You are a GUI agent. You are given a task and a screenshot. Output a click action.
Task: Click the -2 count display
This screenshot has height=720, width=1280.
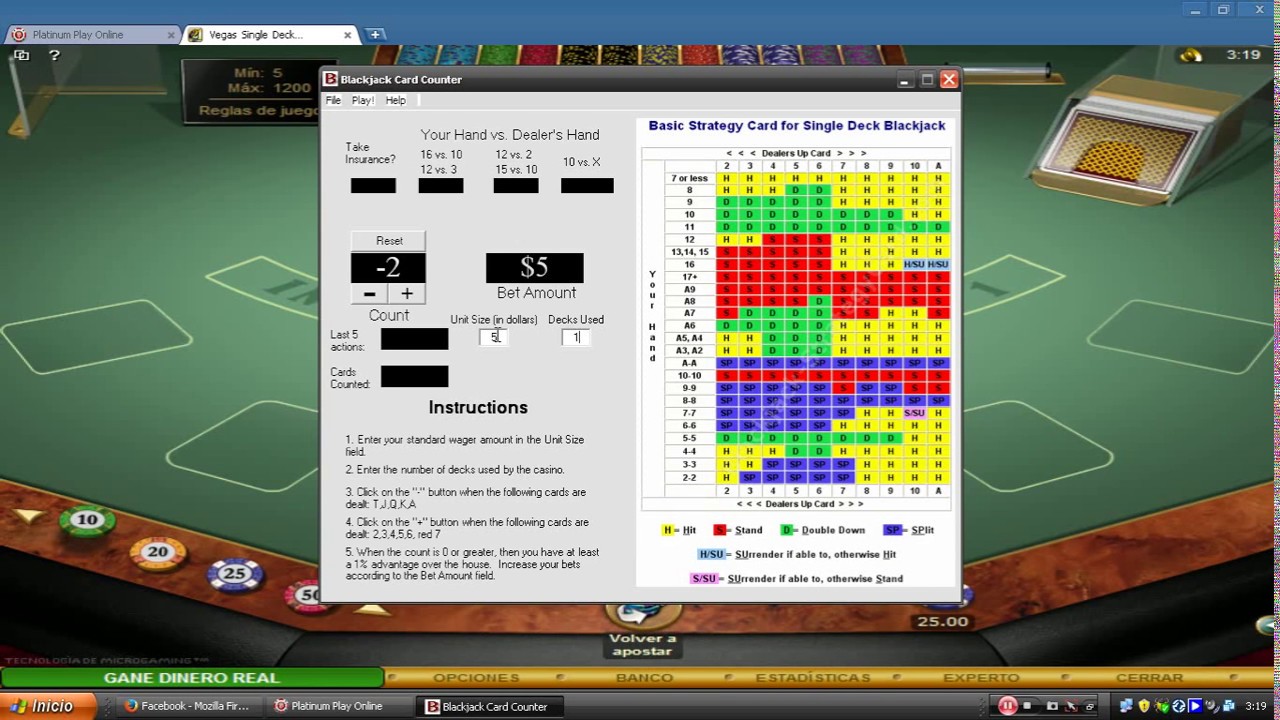[388, 268]
